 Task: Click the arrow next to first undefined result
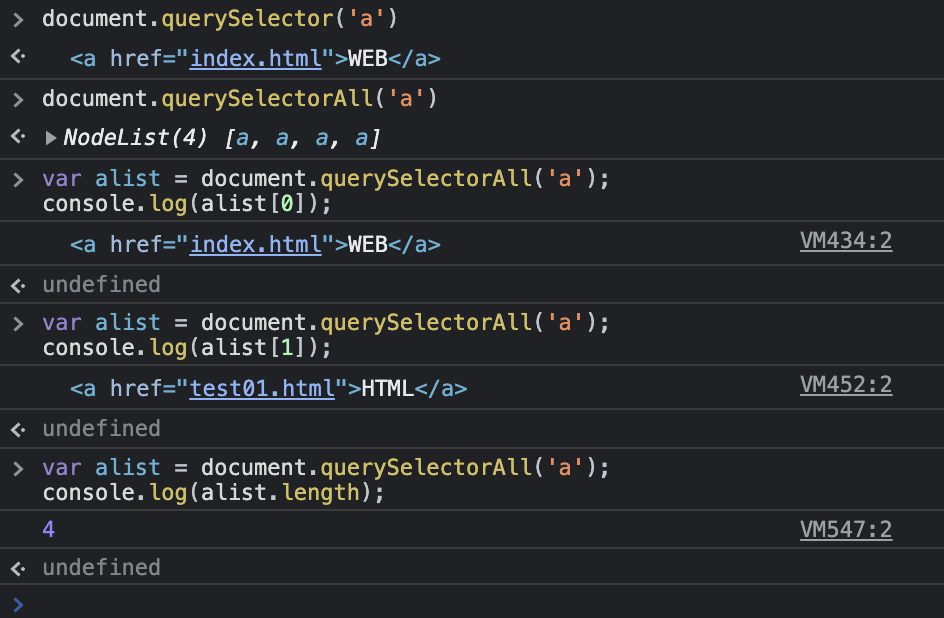16,285
